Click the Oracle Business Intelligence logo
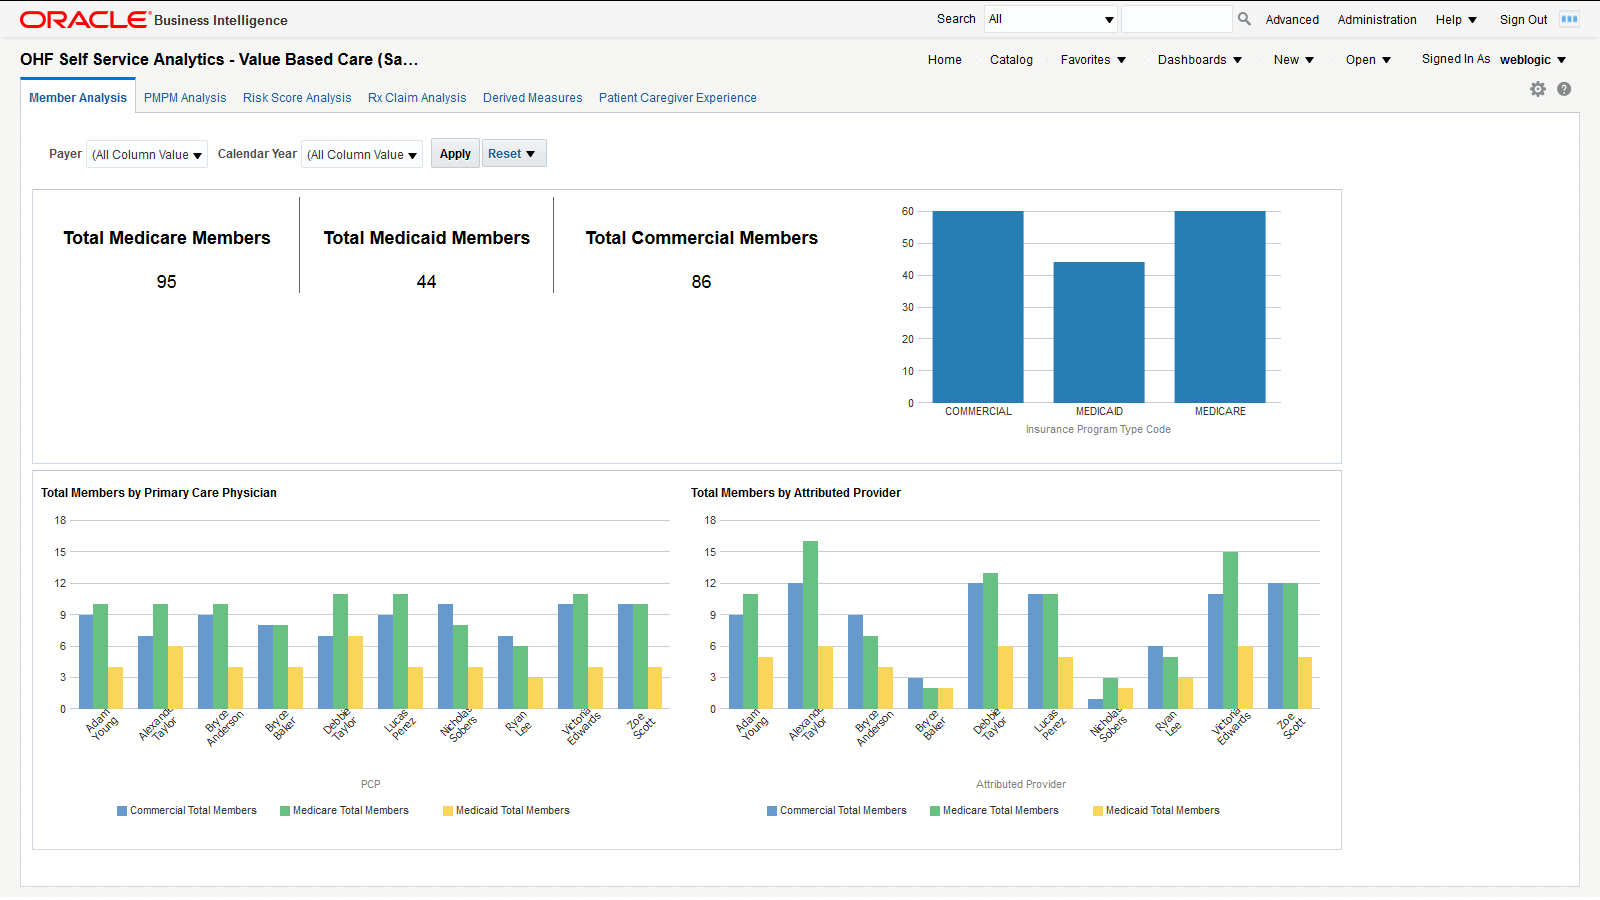Image resolution: width=1600 pixels, height=900 pixels. tap(80, 18)
